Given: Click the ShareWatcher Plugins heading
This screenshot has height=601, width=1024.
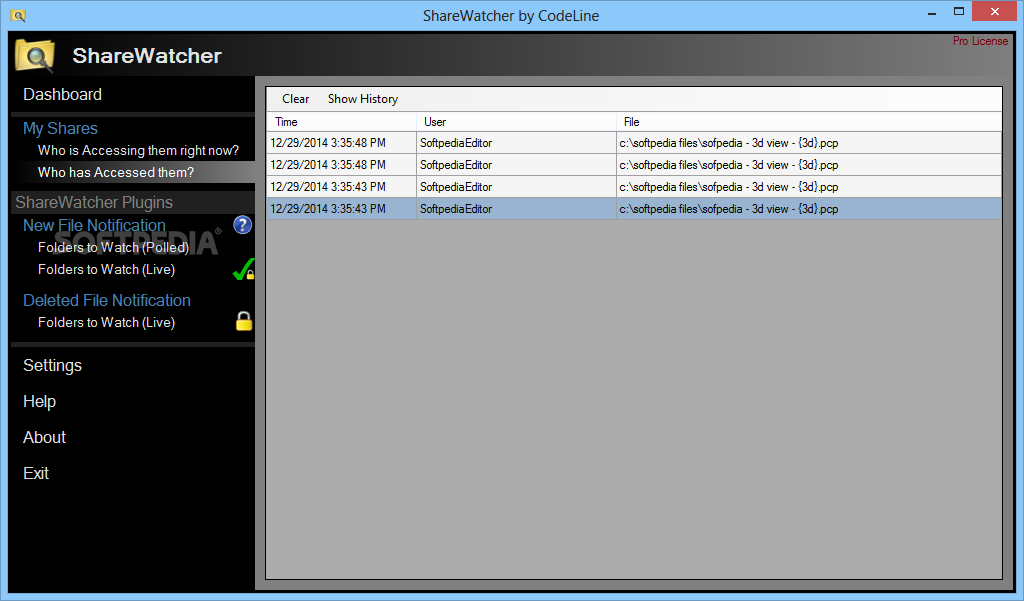Looking at the screenshot, I should 94,203.
